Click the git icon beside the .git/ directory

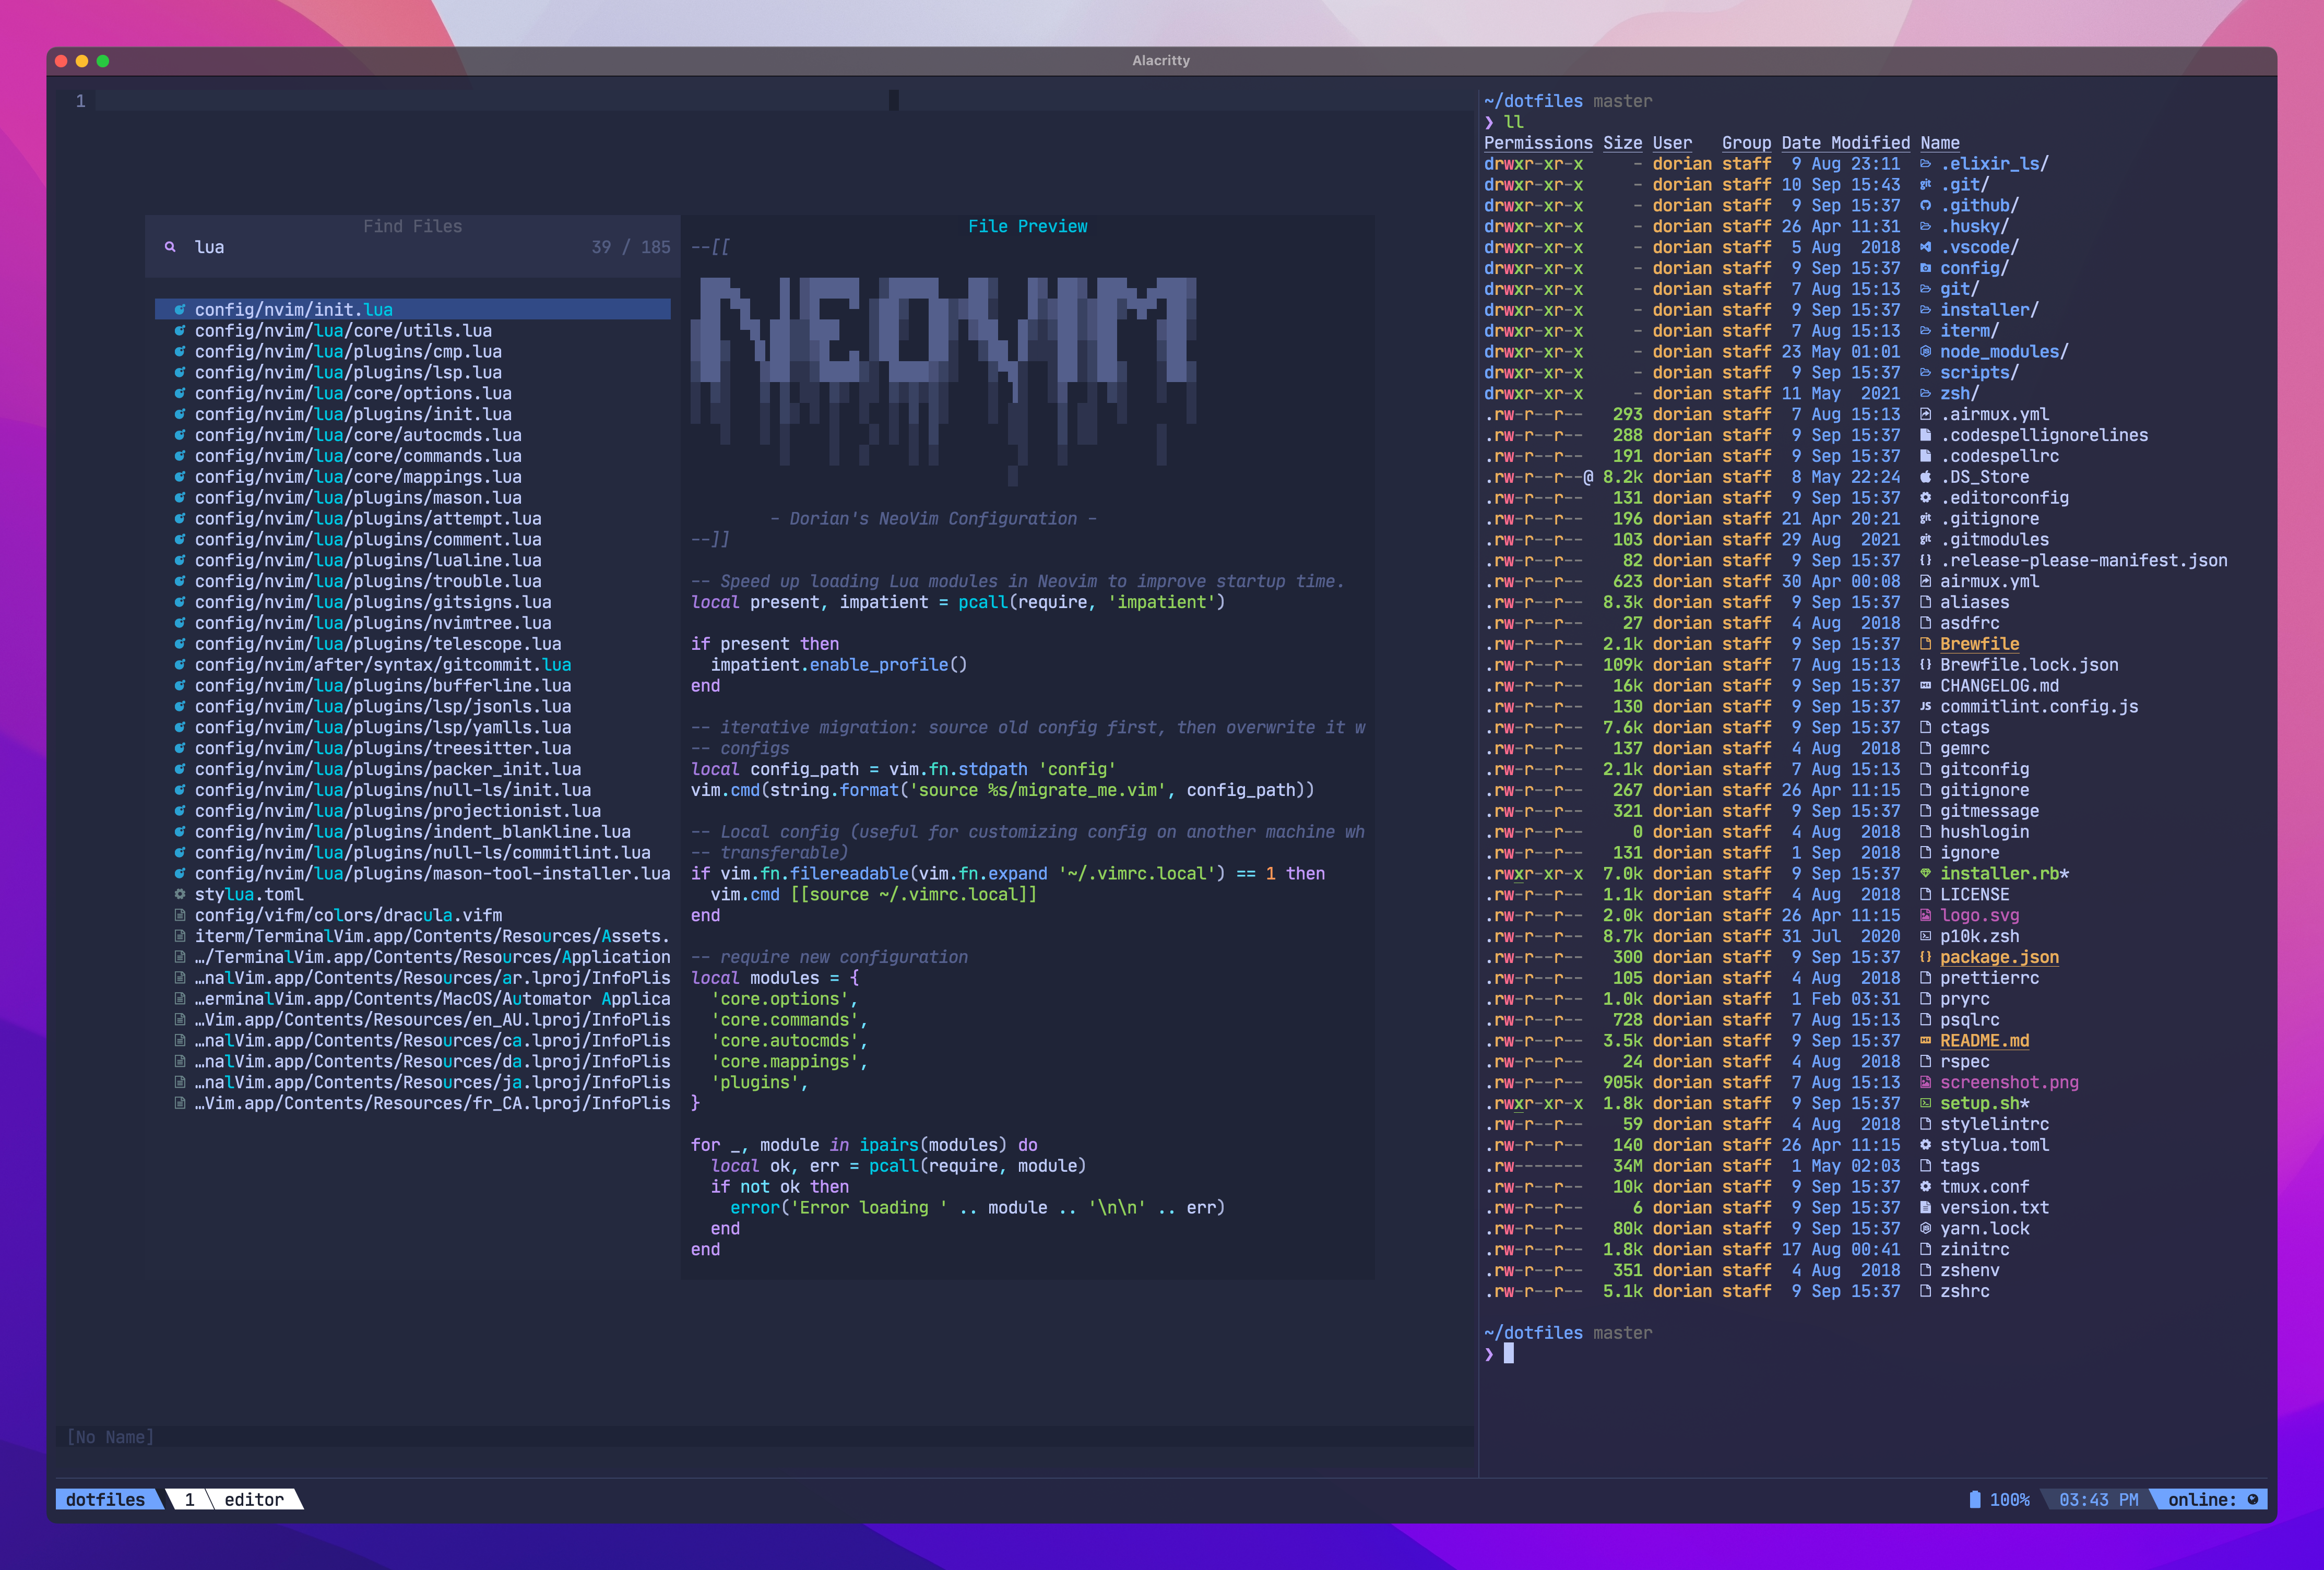point(1925,185)
